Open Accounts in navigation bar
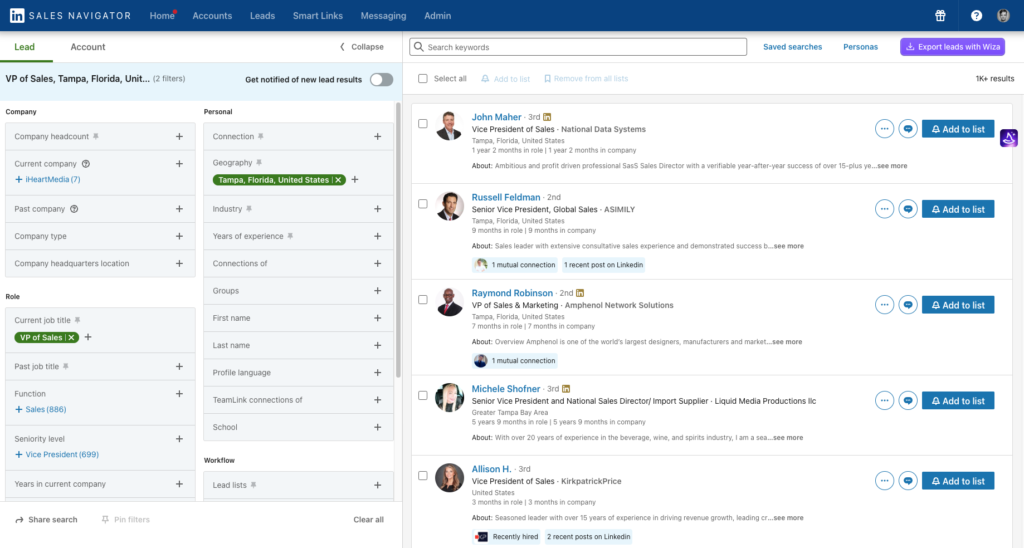Image resolution: width=1024 pixels, height=548 pixels. click(x=212, y=16)
